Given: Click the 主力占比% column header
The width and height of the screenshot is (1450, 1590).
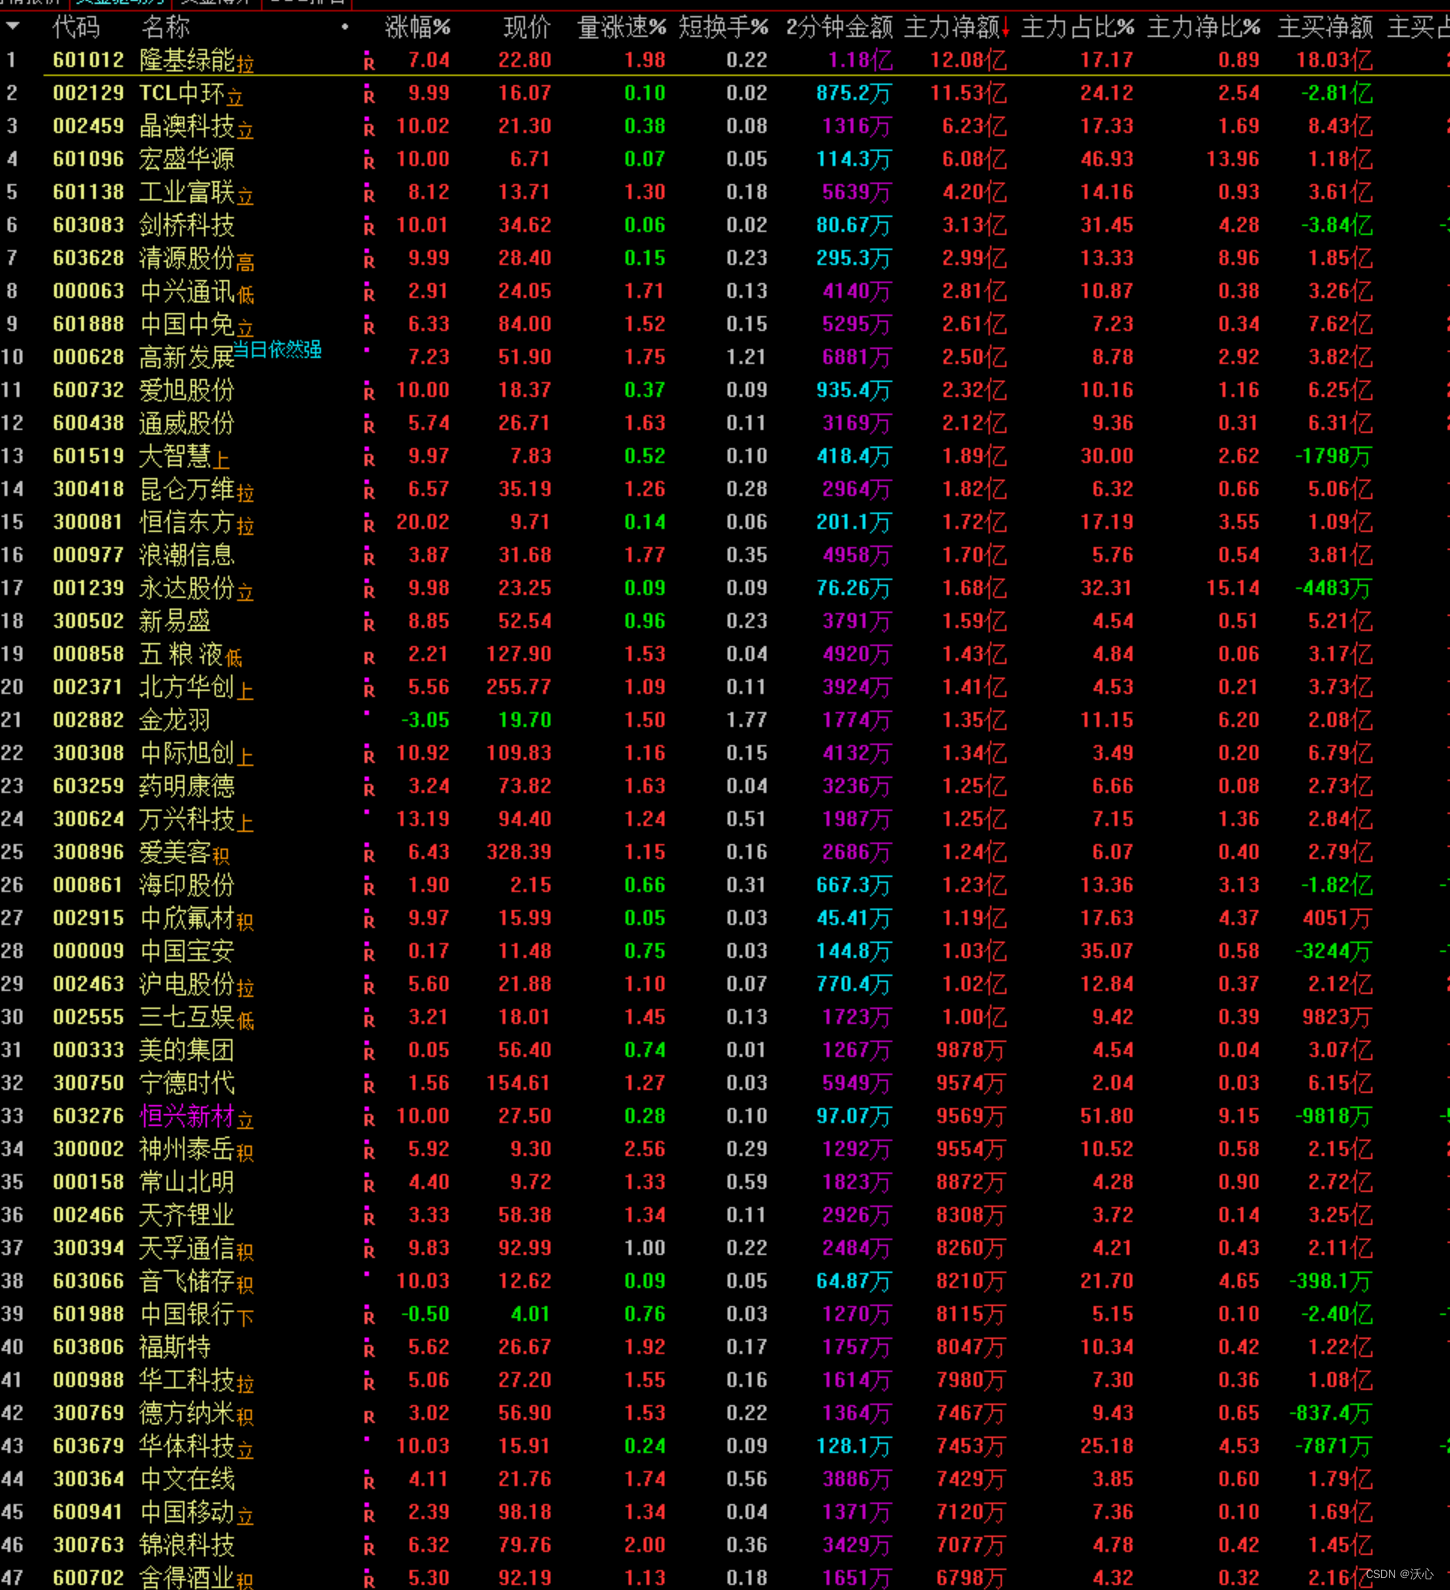Looking at the screenshot, I should click(x=1078, y=27).
